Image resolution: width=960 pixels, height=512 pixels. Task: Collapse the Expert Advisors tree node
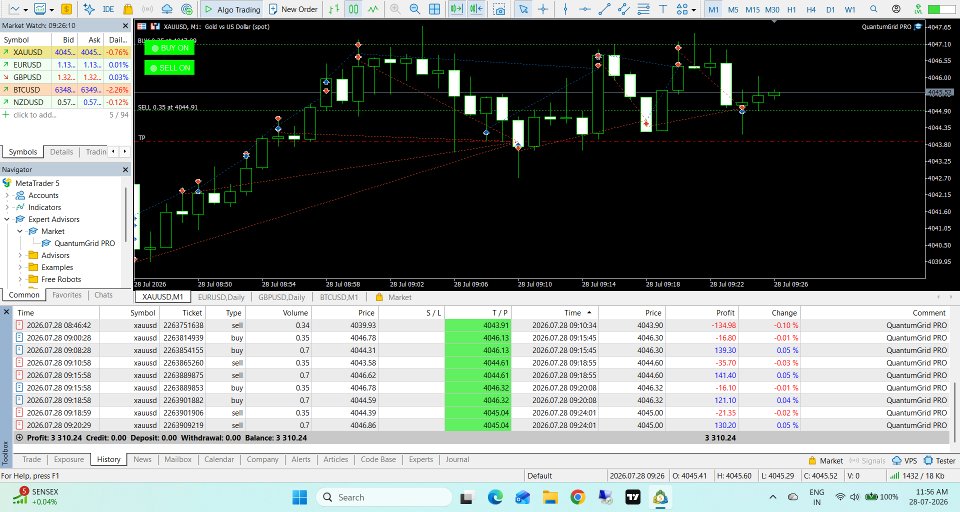pos(7,219)
